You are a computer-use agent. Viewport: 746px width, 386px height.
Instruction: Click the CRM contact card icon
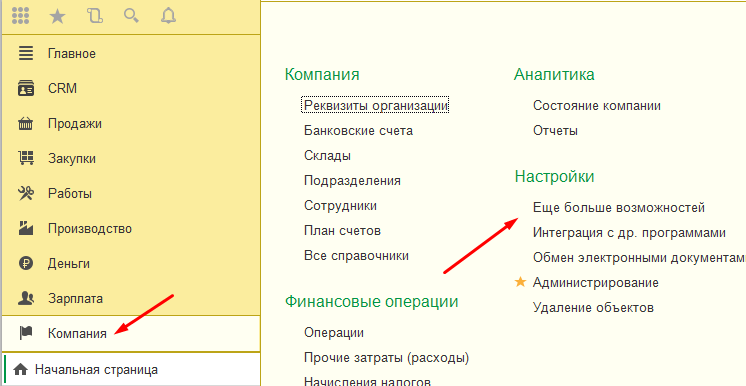pyautogui.click(x=26, y=89)
